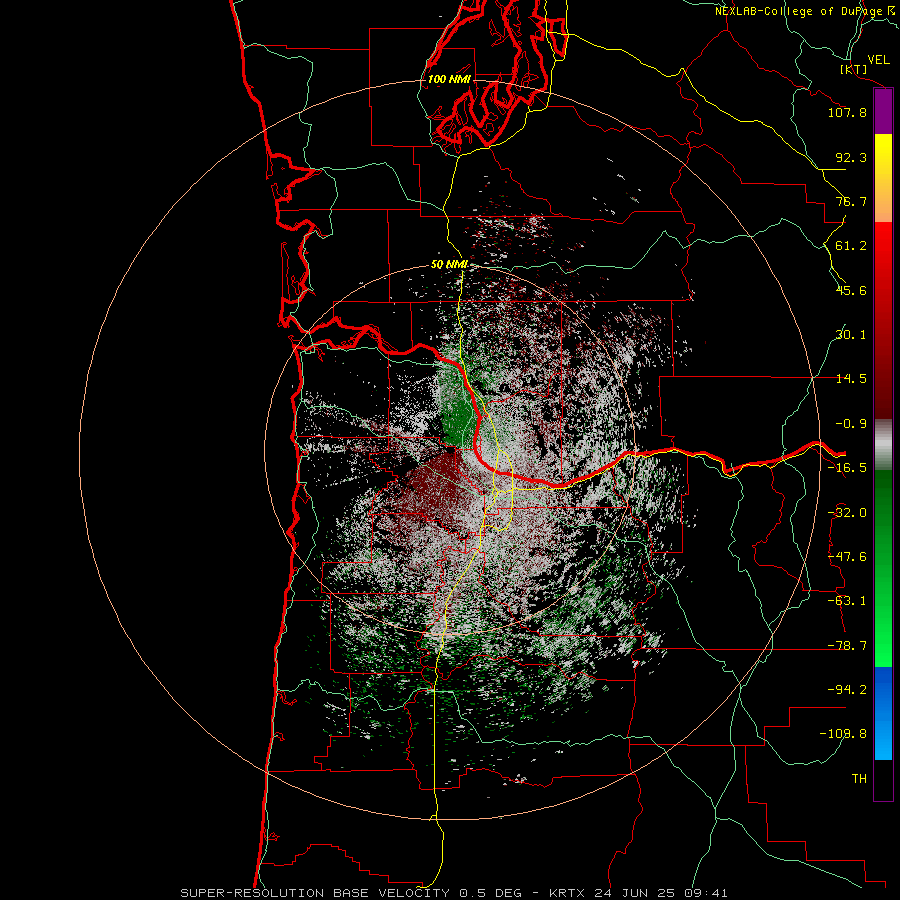Click the -78.7 velocity scale value

pos(847,645)
